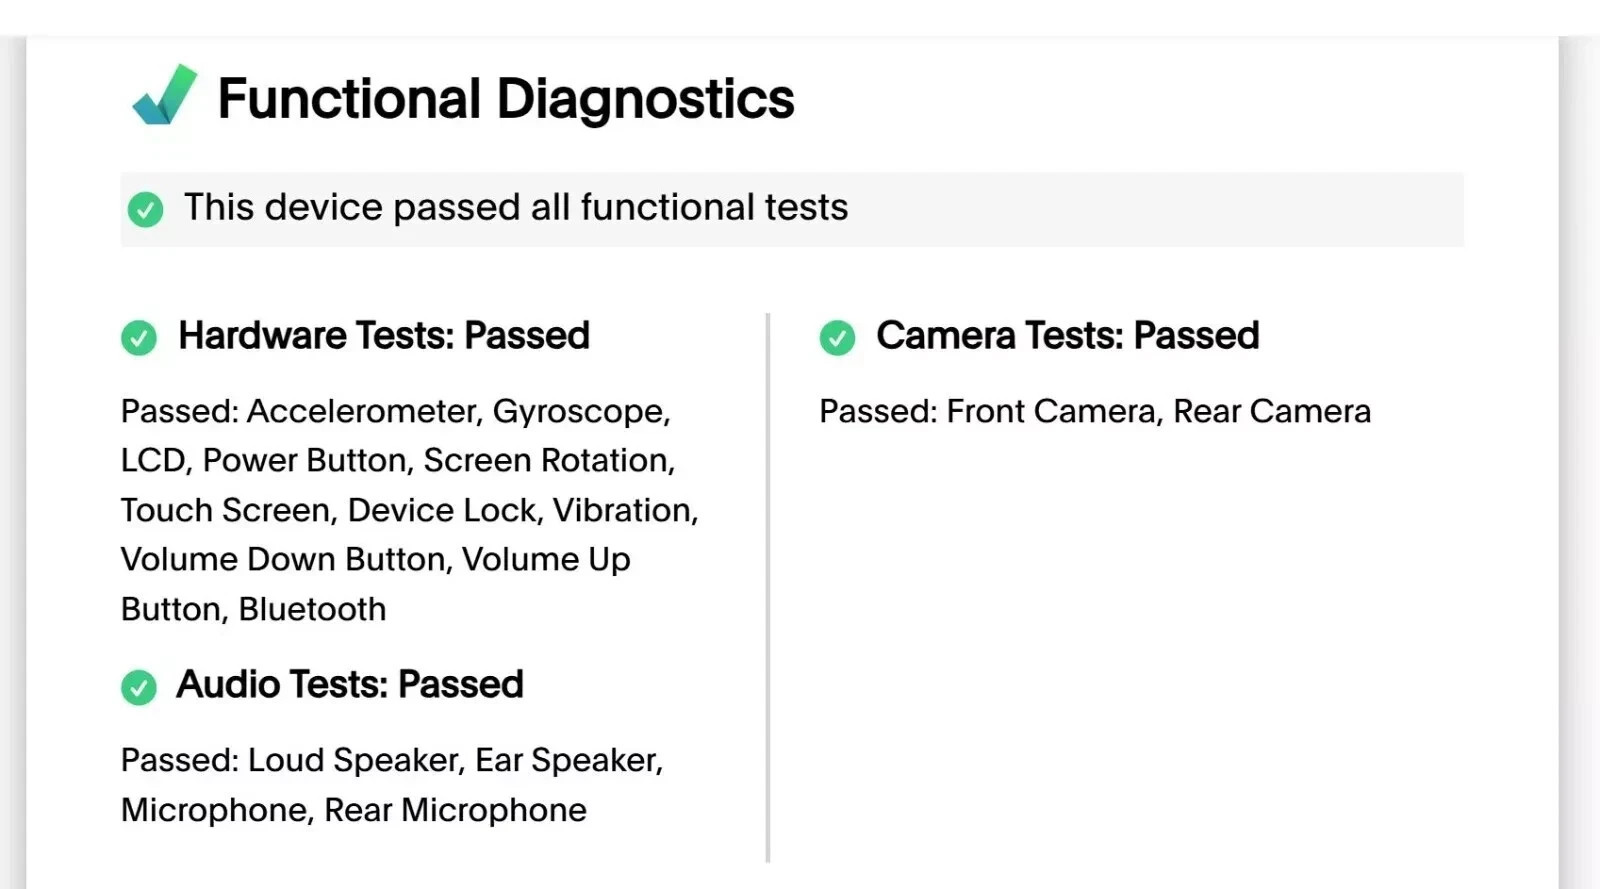This screenshot has height=889, width=1600.
Task: Click the green check next to Camera Tests
Action: [837, 337]
